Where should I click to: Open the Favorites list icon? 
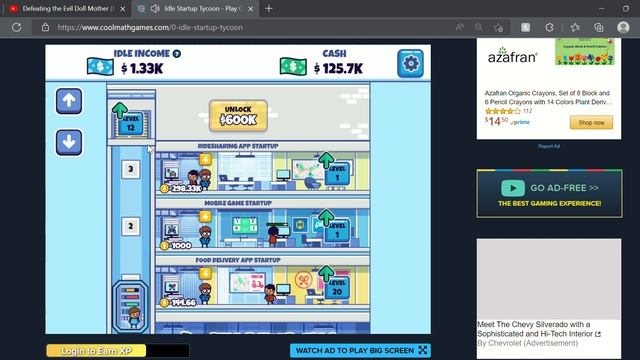click(x=575, y=27)
